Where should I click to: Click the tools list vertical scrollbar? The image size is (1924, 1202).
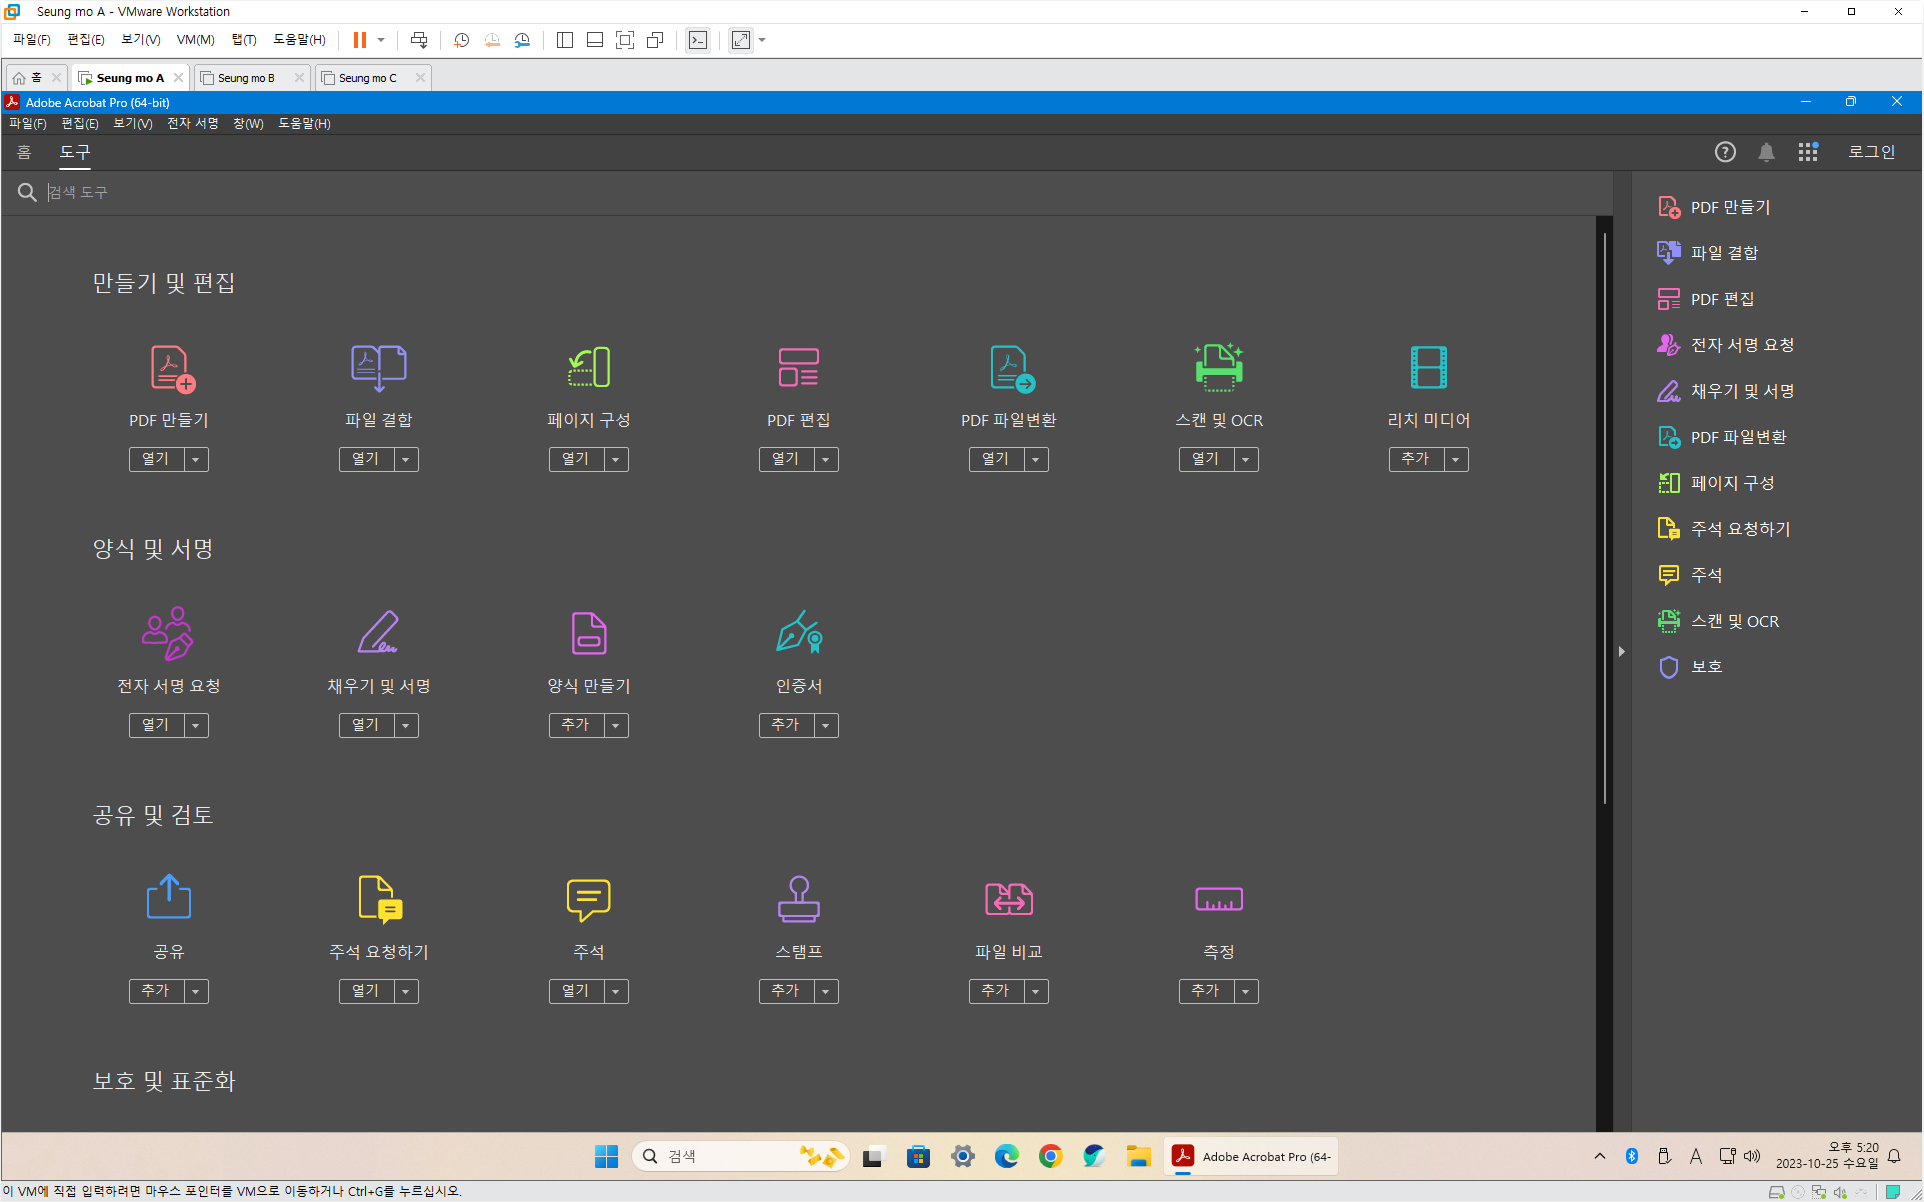(1604, 520)
